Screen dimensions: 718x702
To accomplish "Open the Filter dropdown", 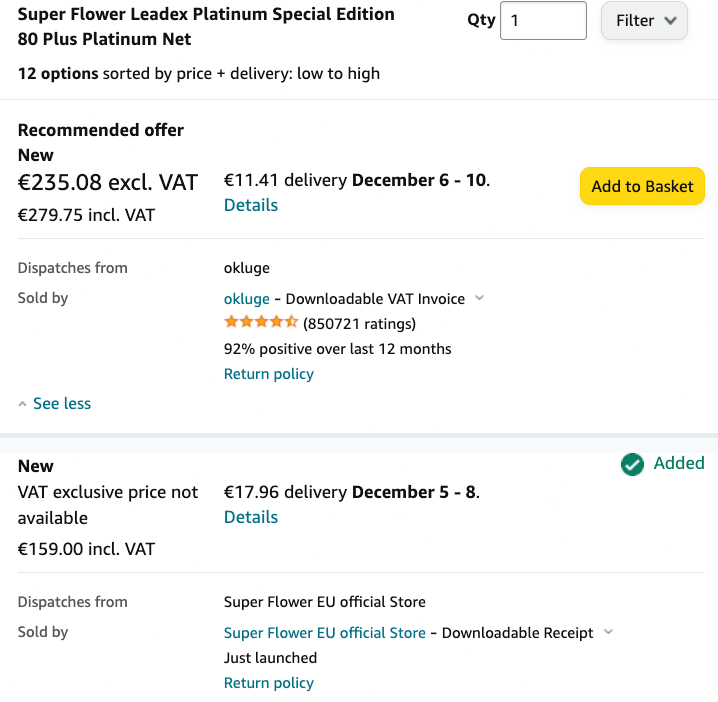I will [644, 21].
